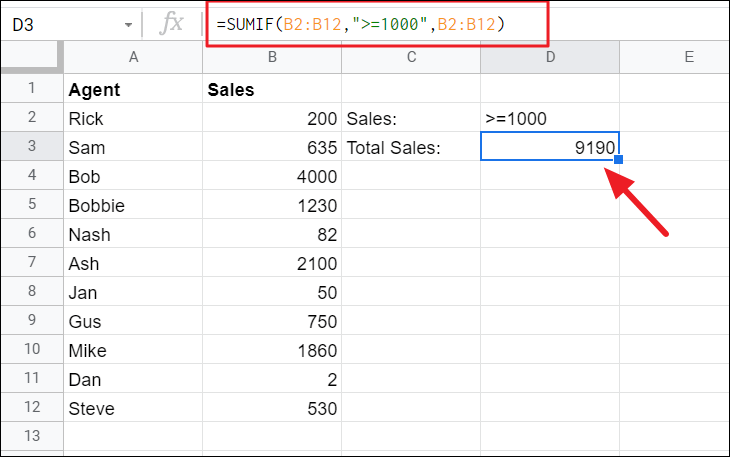Select row 12 header
The image size is (730, 457).
31,408
